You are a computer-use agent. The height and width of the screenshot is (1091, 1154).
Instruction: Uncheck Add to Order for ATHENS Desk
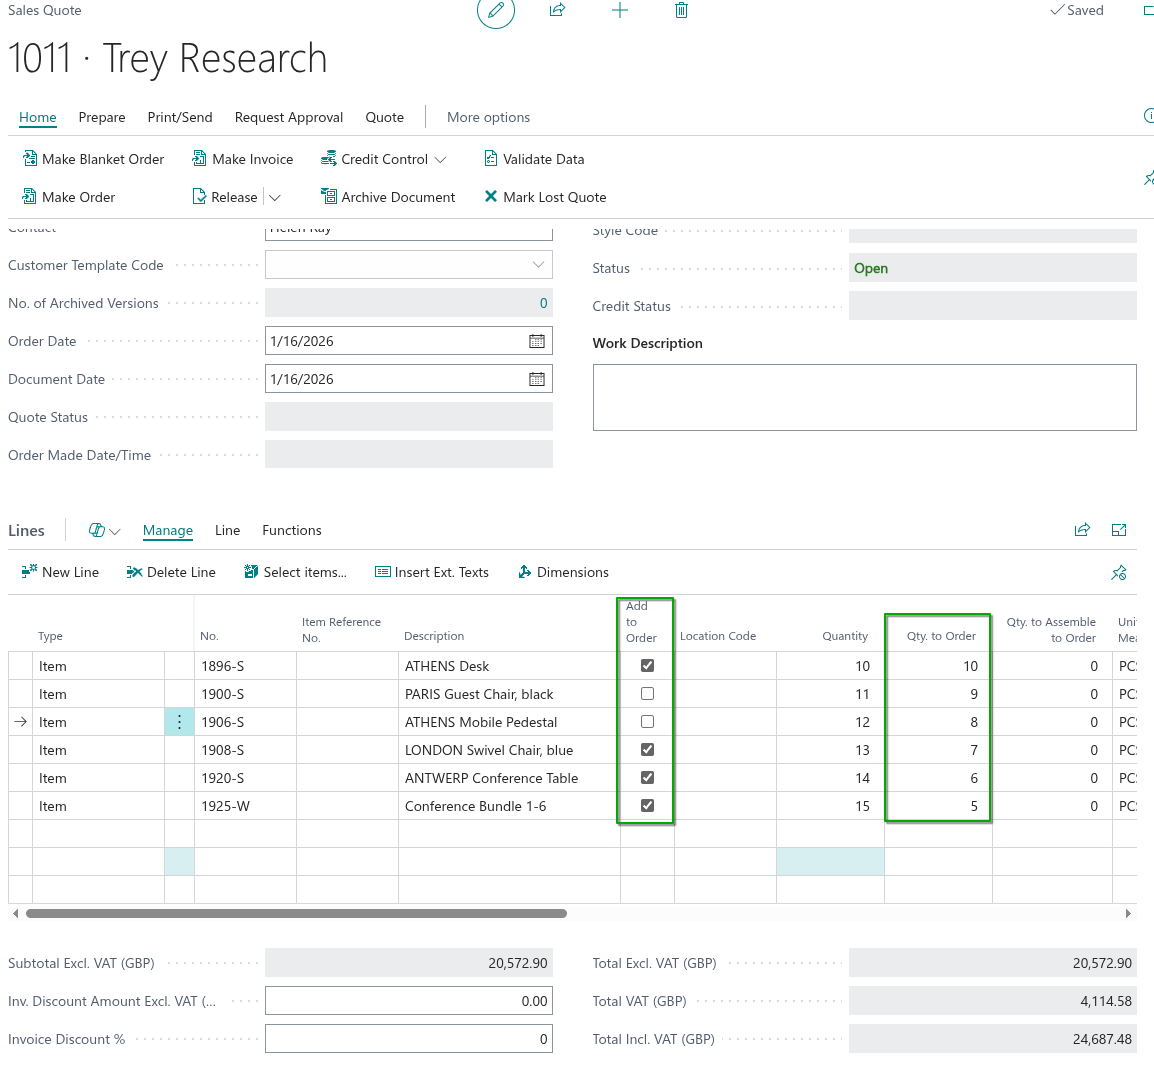tap(647, 666)
